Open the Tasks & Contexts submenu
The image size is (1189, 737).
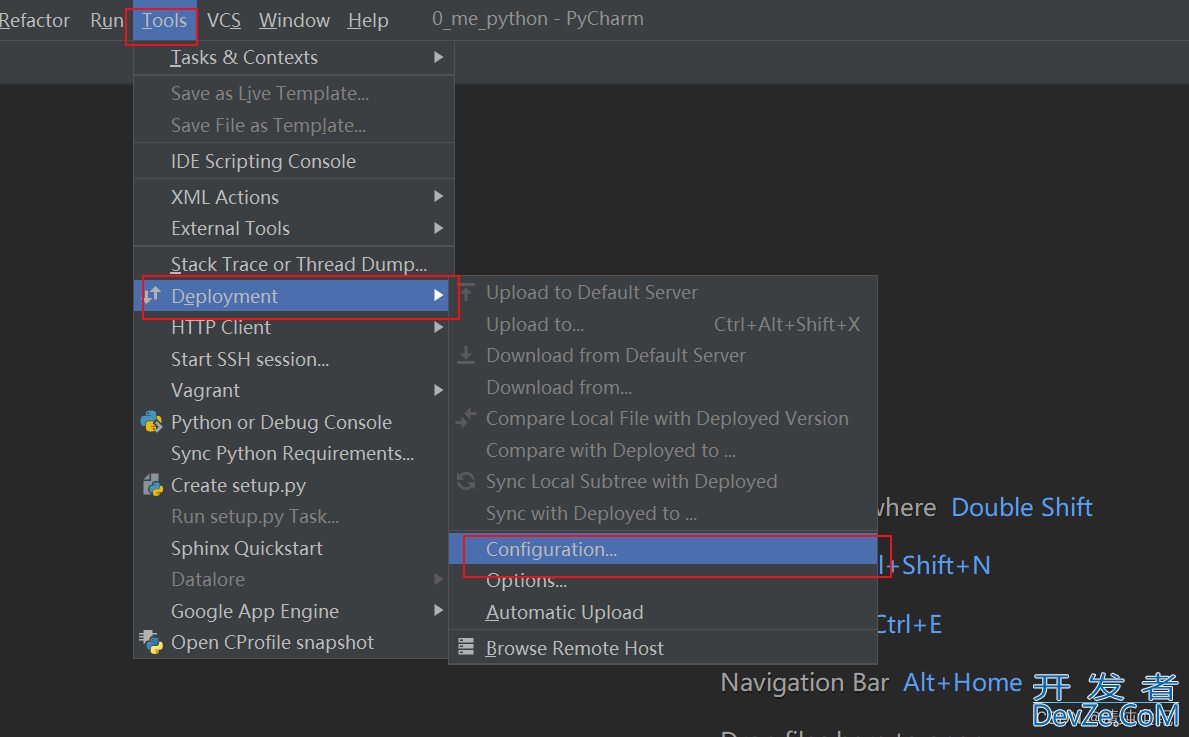(x=293, y=57)
